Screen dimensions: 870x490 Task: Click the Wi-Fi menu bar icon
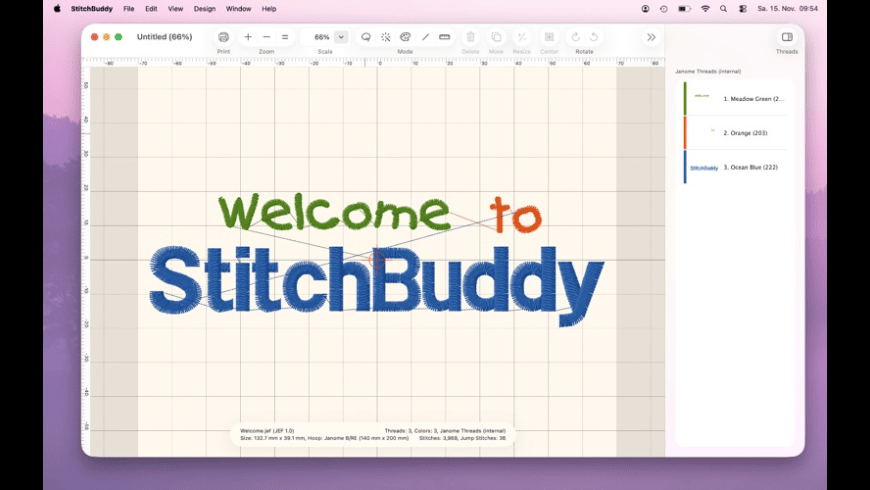coord(705,9)
